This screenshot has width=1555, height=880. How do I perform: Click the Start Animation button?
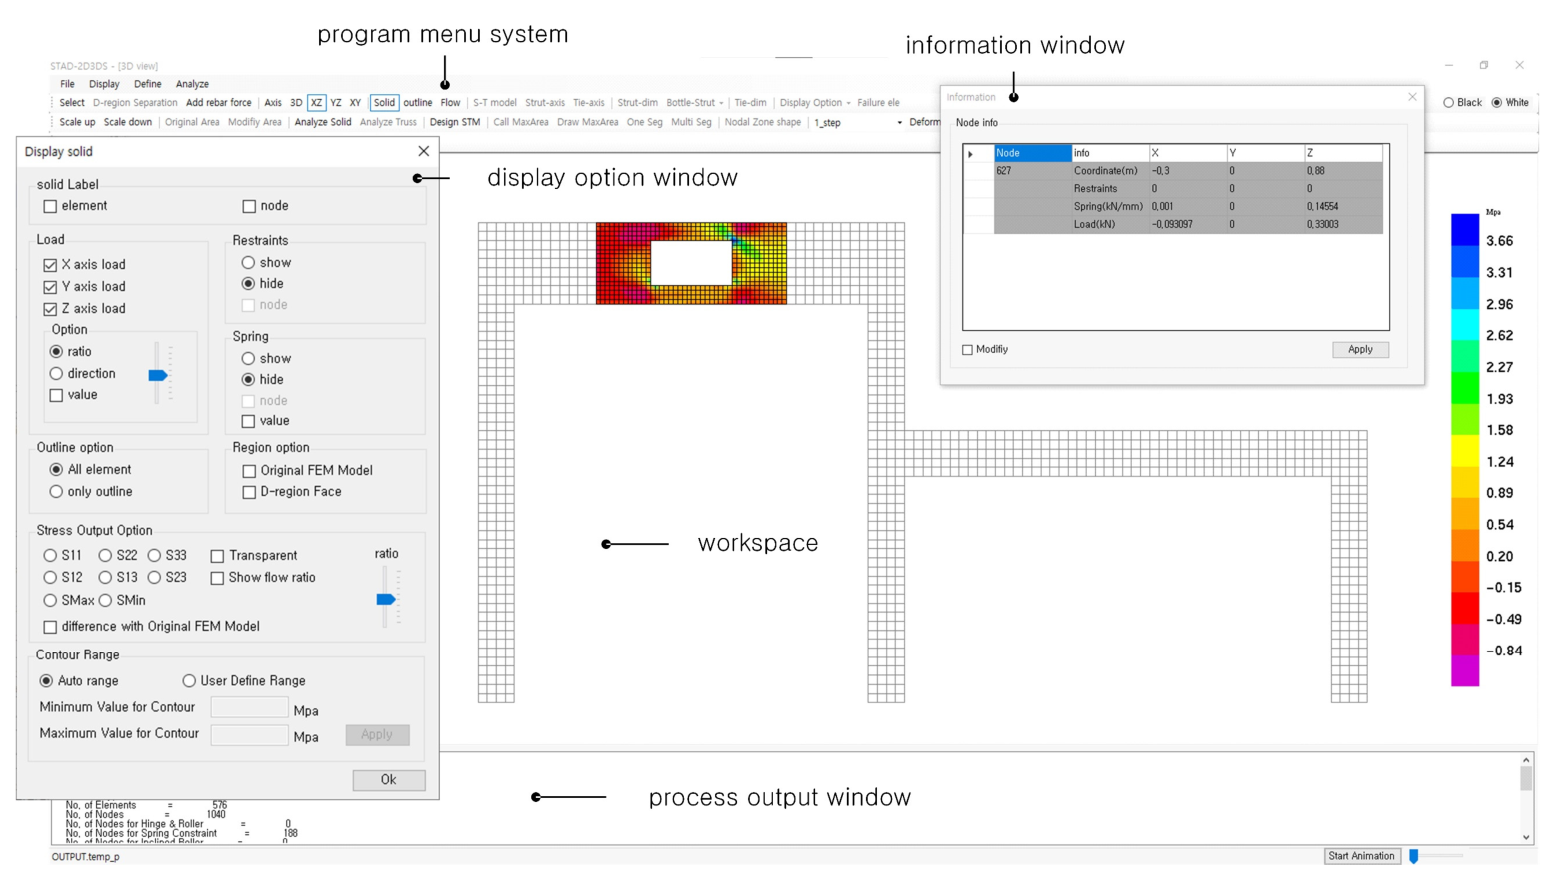pyautogui.click(x=1361, y=856)
